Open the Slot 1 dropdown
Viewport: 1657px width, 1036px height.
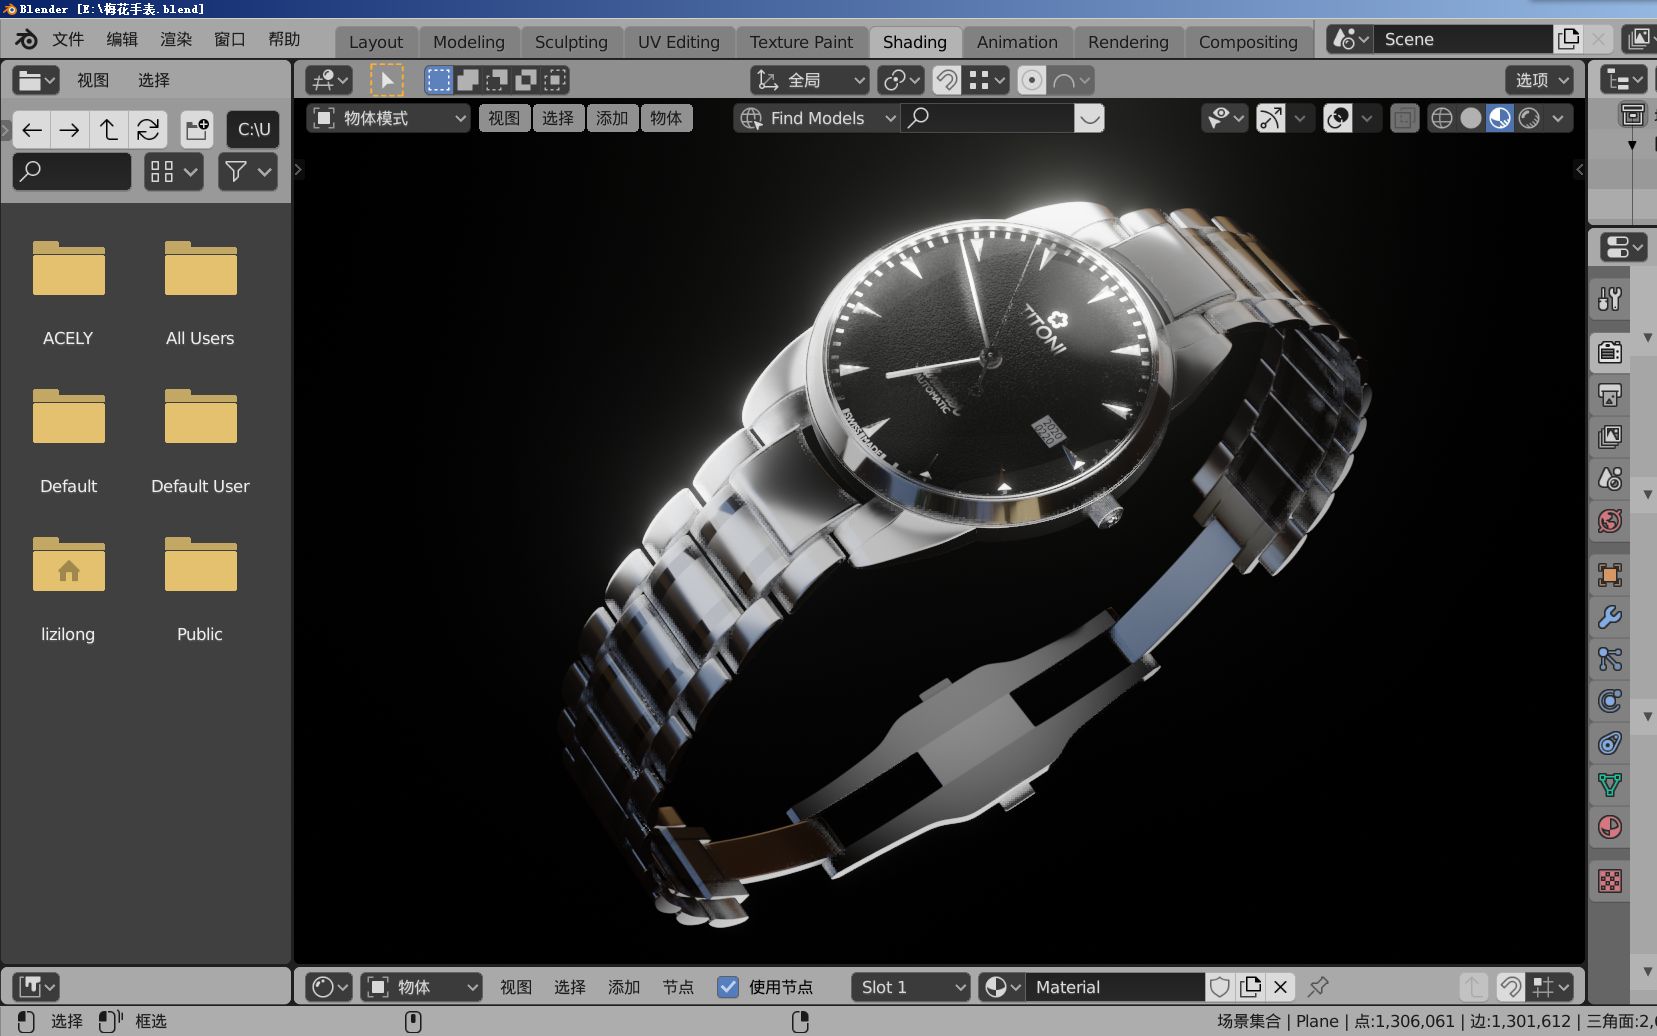click(x=911, y=987)
